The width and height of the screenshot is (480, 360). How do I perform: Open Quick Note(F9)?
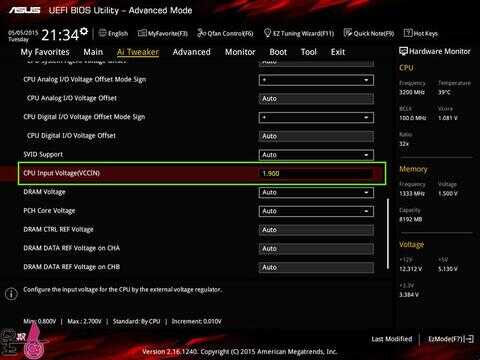(x=369, y=33)
